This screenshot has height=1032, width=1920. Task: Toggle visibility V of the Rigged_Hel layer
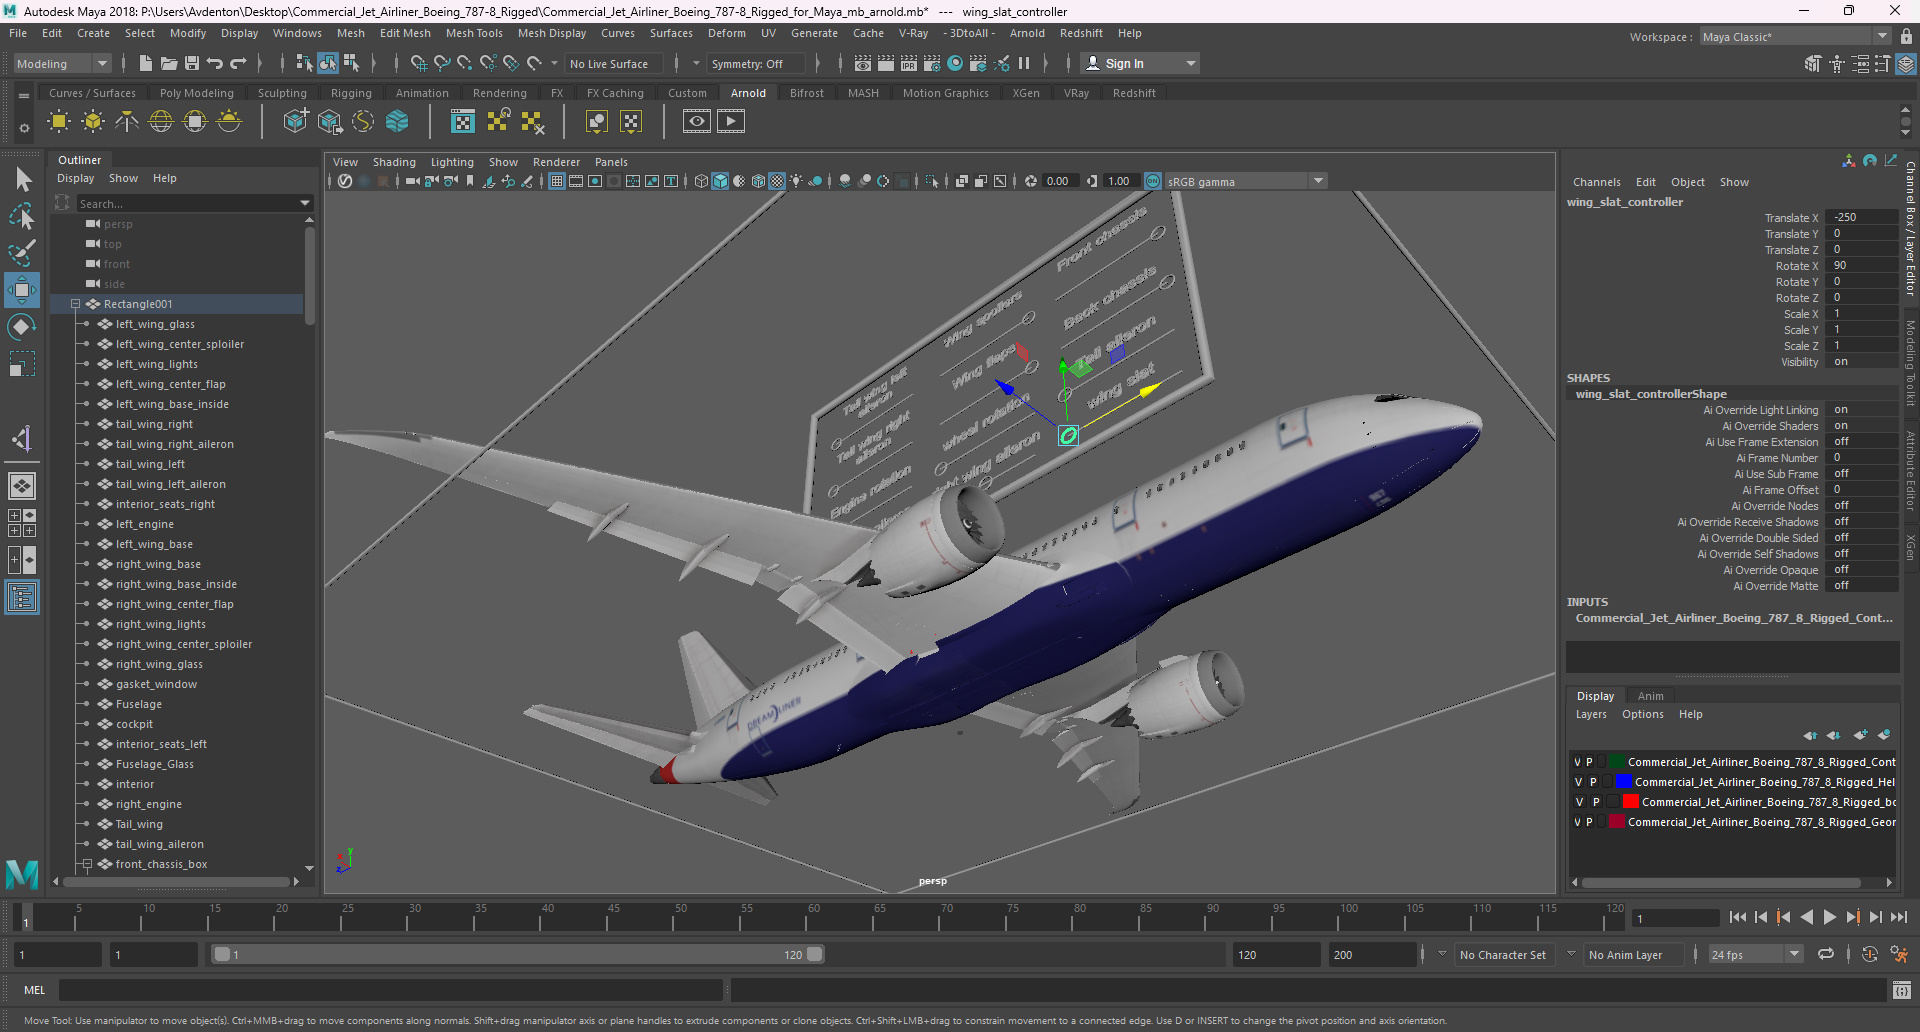(1579, 782)
